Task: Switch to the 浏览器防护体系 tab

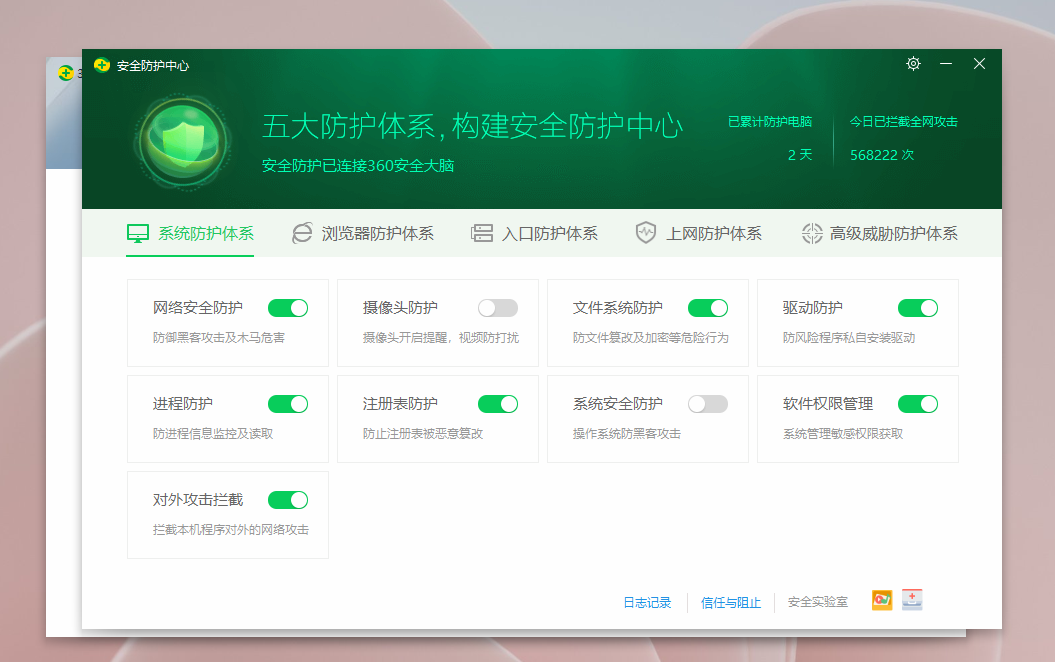Action: pos(363,233)
